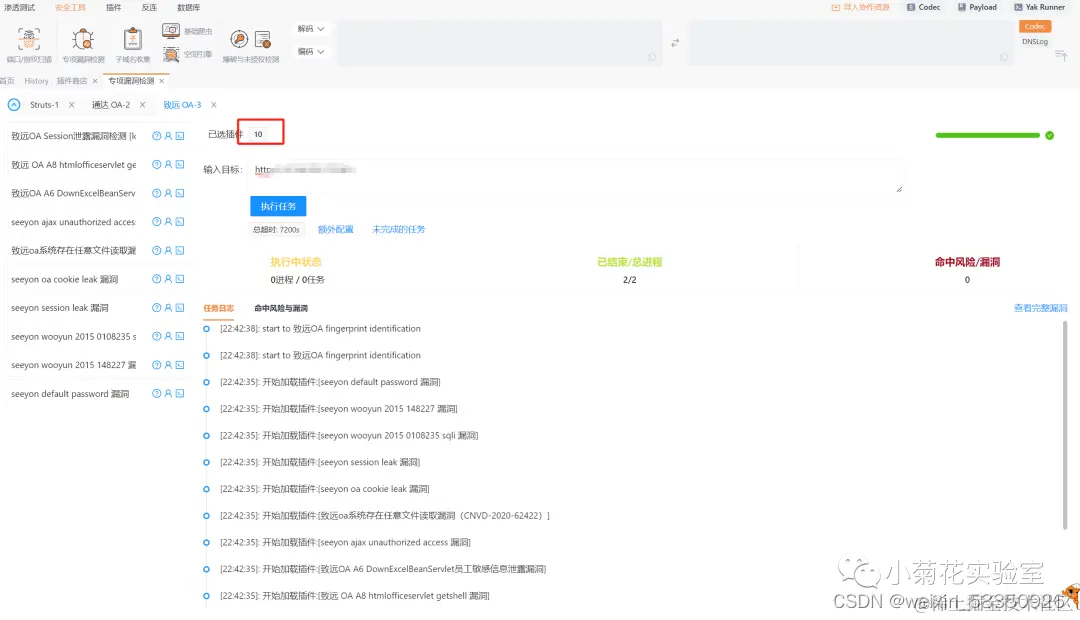Open the 插件 menu
Viewport: 1080px width, 620px height.
click(x=114, y=8)
